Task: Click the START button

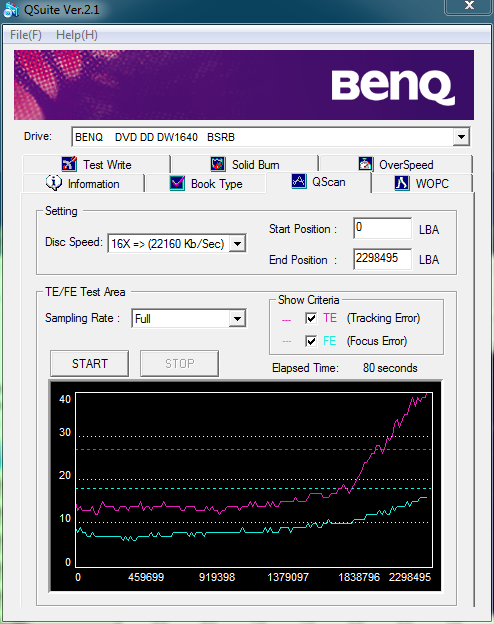Action: [x=90, y=363]
